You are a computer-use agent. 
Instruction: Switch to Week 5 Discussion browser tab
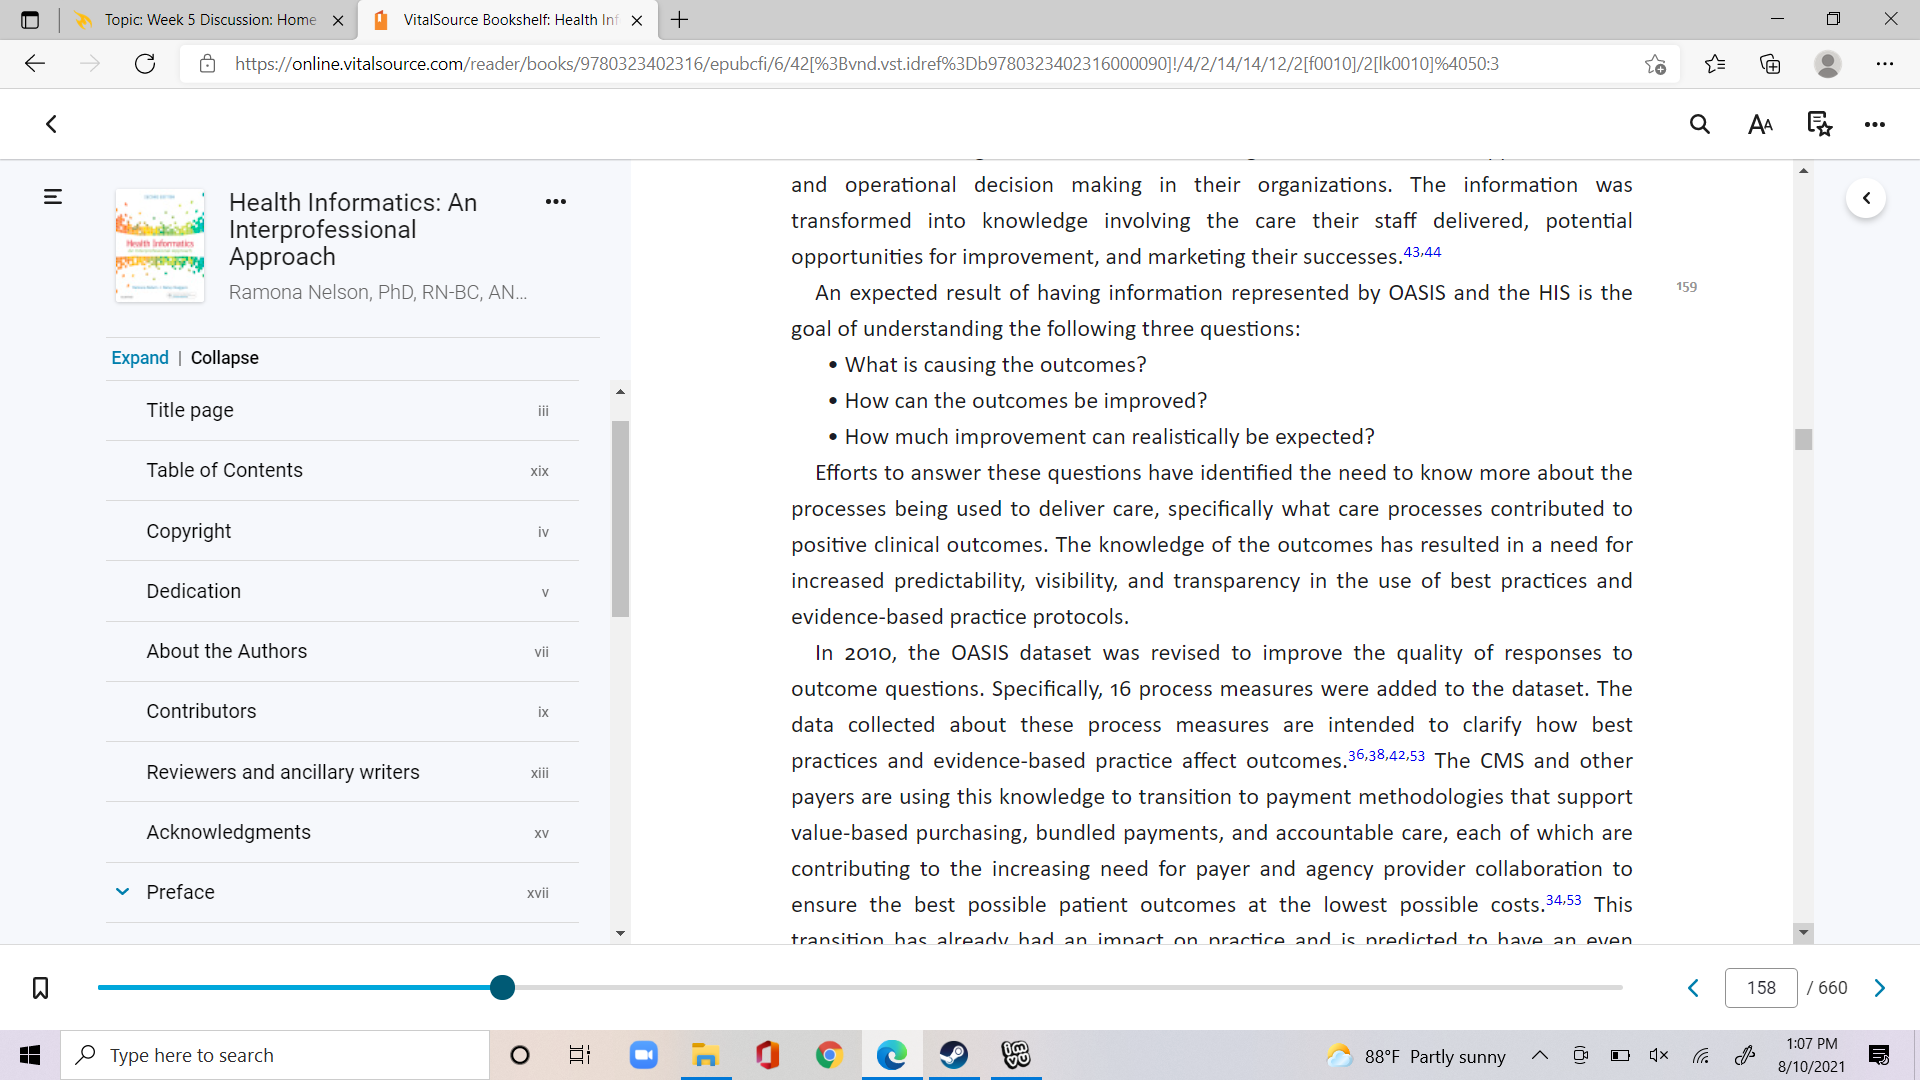(x=209, y=20)
